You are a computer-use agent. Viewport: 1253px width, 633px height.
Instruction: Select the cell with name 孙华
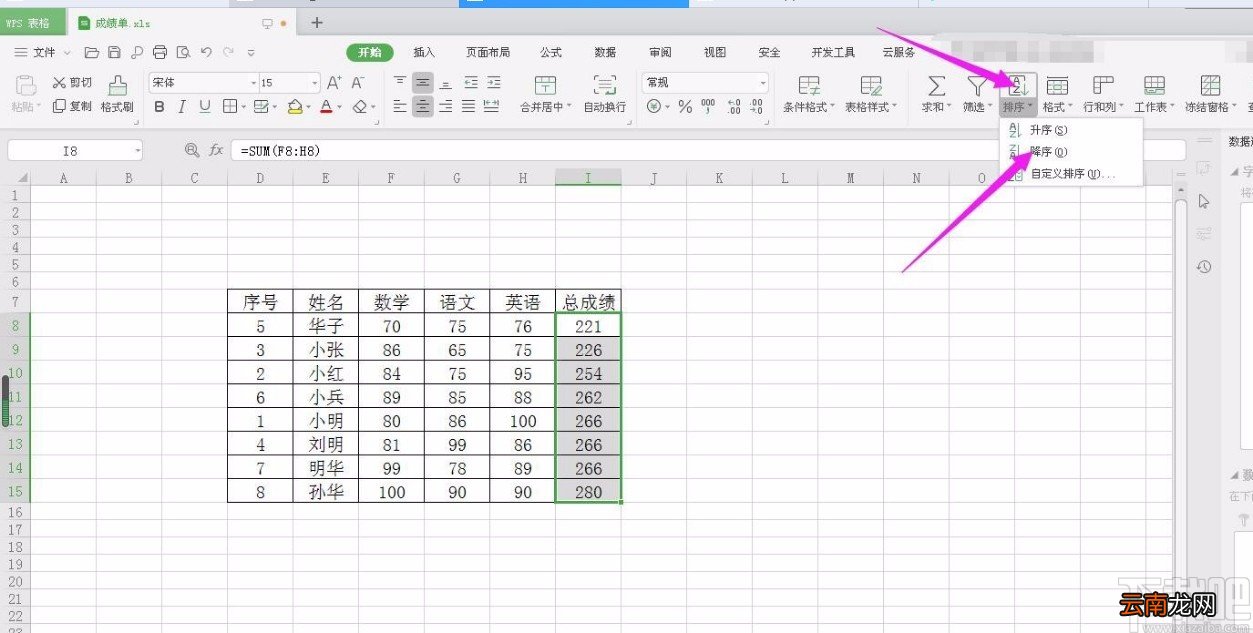[326, 491]
